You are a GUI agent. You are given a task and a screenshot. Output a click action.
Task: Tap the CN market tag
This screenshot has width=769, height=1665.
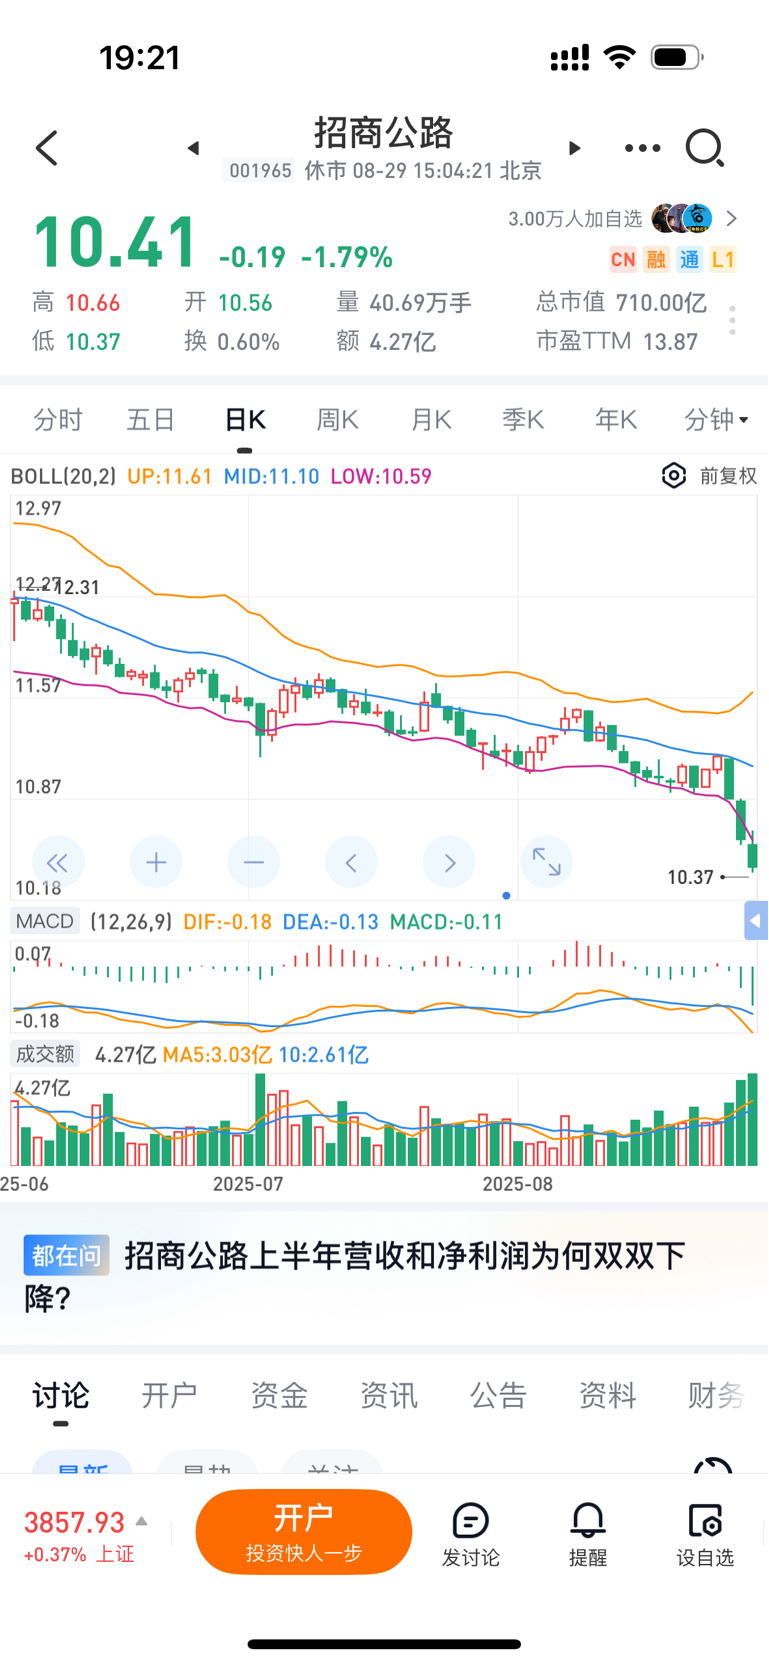tap(623, 260)
